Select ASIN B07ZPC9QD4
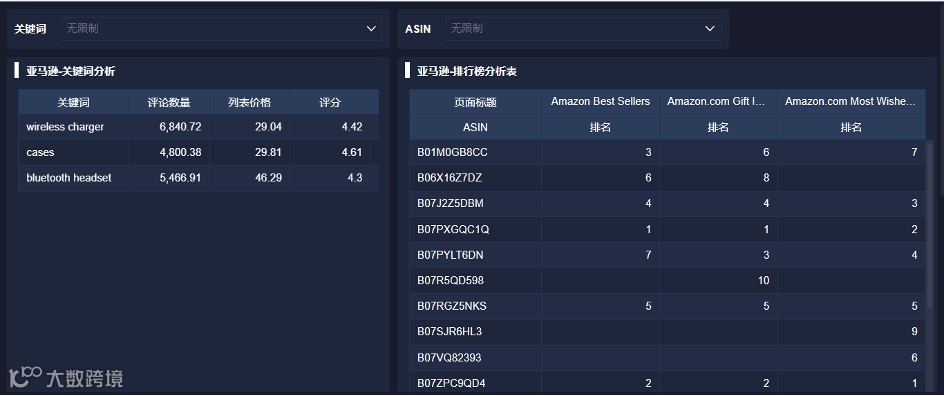This screenshot has width=944, height=396. [452, 383]
